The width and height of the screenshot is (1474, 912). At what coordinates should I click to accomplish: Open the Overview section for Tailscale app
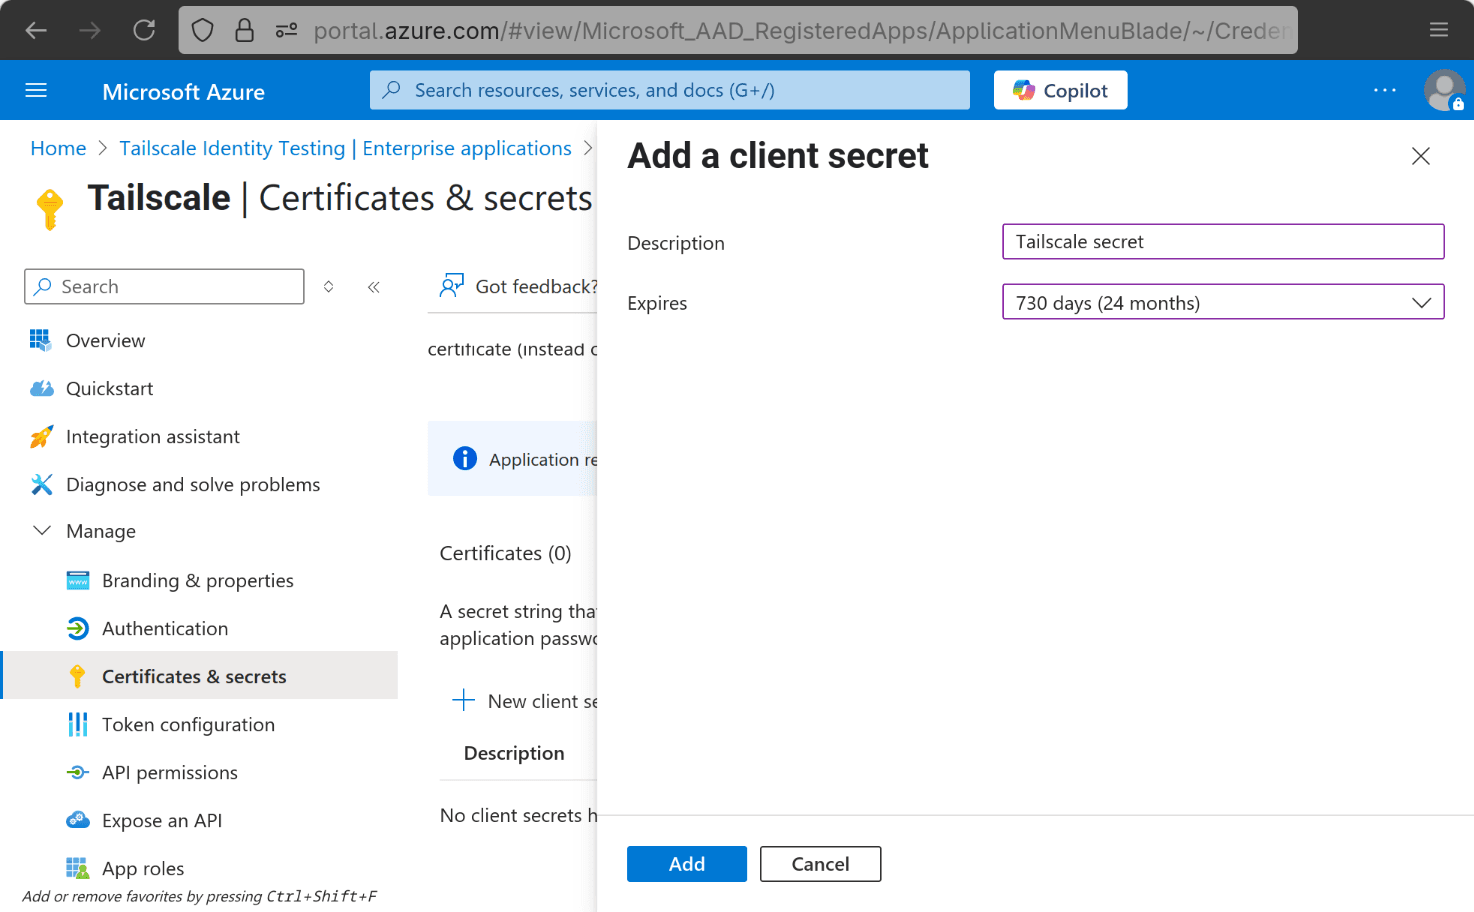pos(104,340)
